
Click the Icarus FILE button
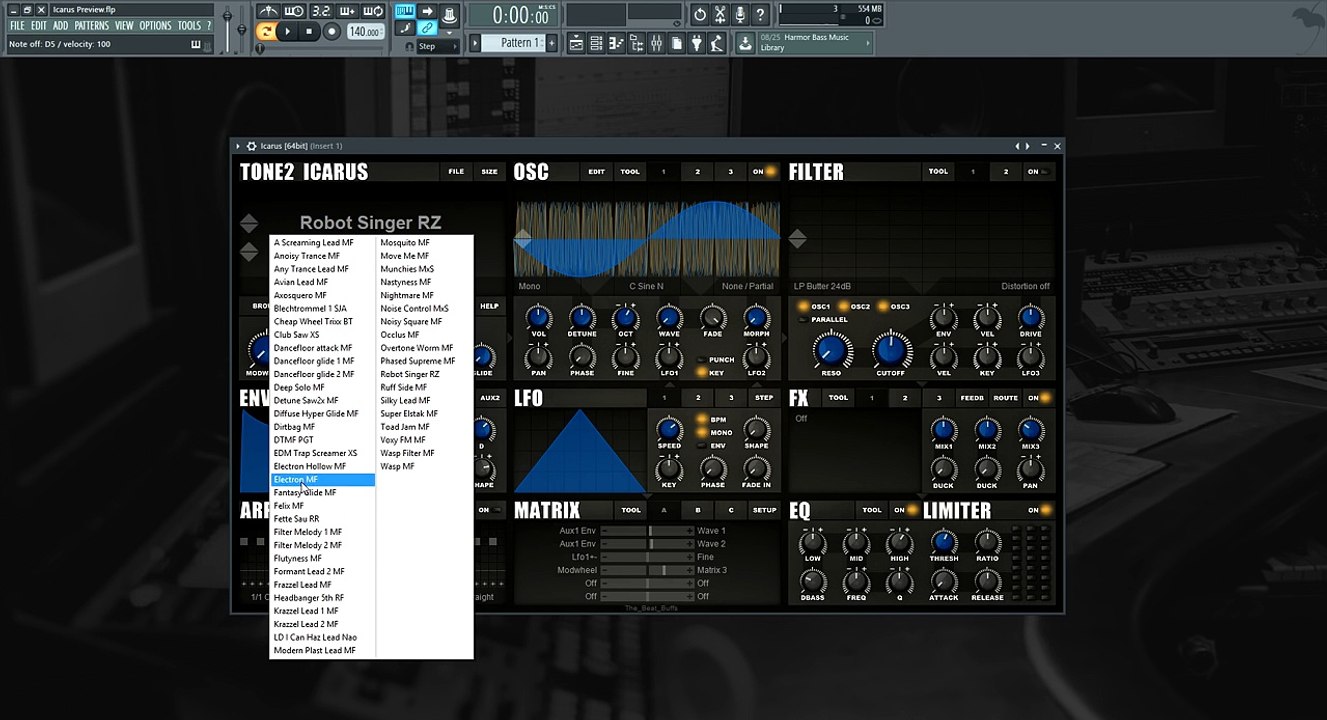[456, 172]
